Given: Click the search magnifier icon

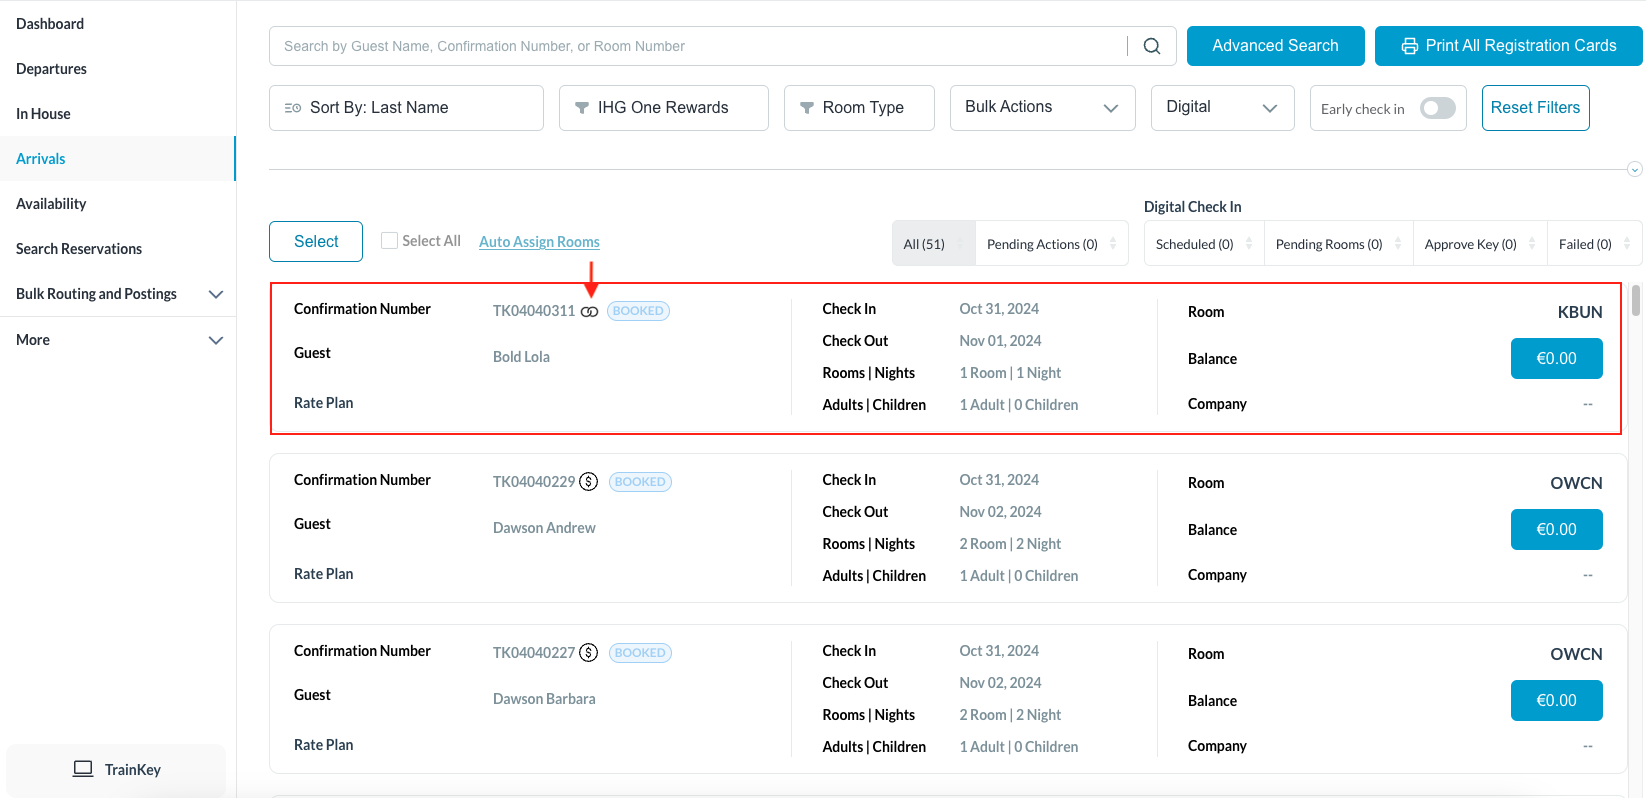Looking at the screenshot, I should pos(1152,46).
